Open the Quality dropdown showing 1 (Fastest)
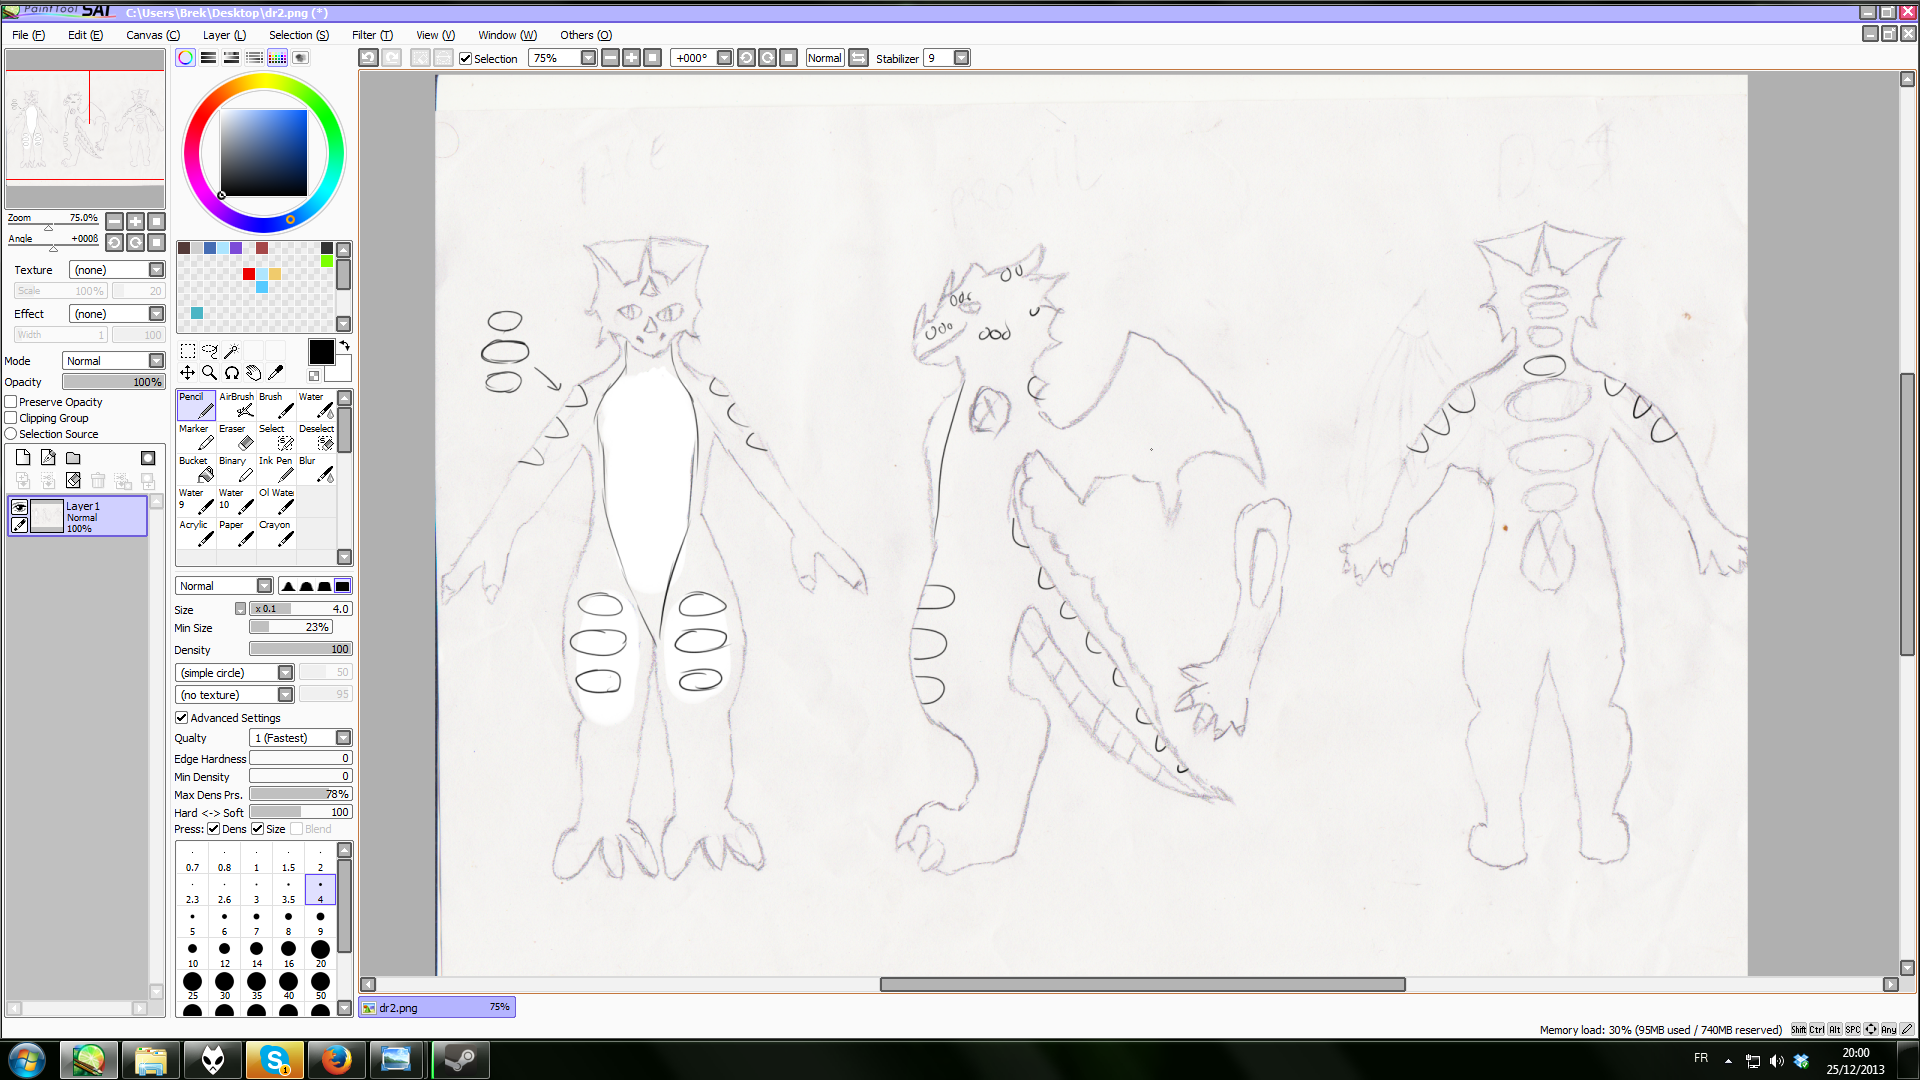Viewport: 1920px width, 1080px height. [343, 738]
